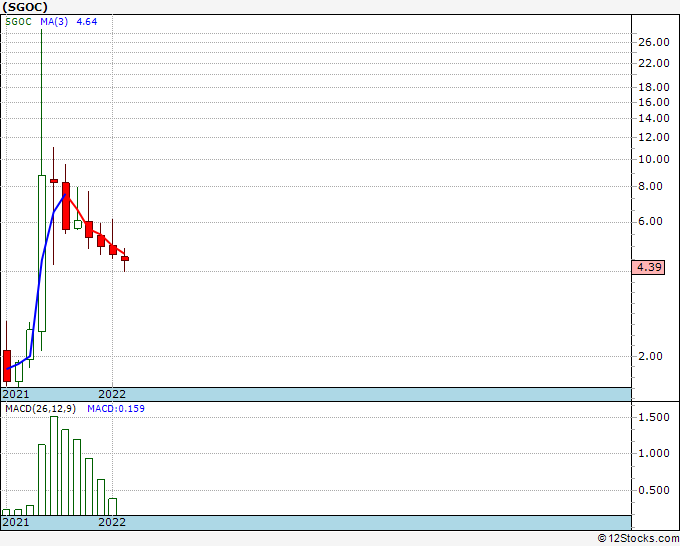Click the 16.00 price axis label
The image size is (680, 546).
[654, 102]
